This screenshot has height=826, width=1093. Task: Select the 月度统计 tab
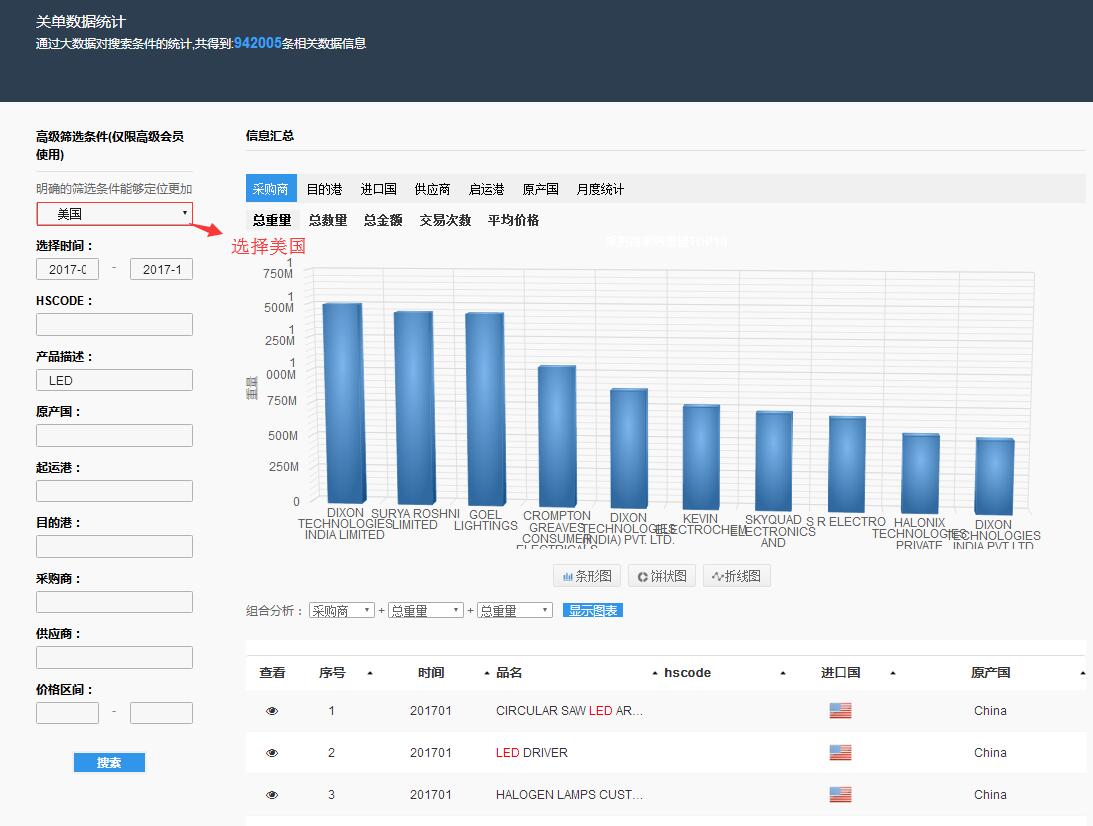(600, 189)
